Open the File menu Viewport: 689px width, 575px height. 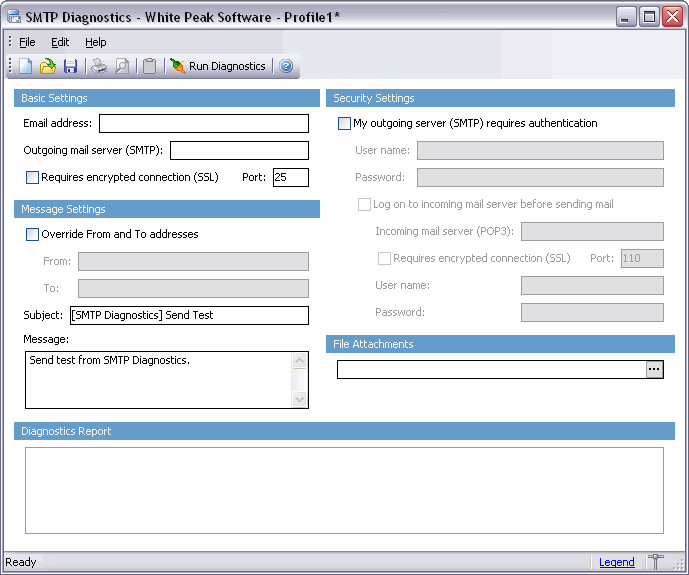click(27, 42)
